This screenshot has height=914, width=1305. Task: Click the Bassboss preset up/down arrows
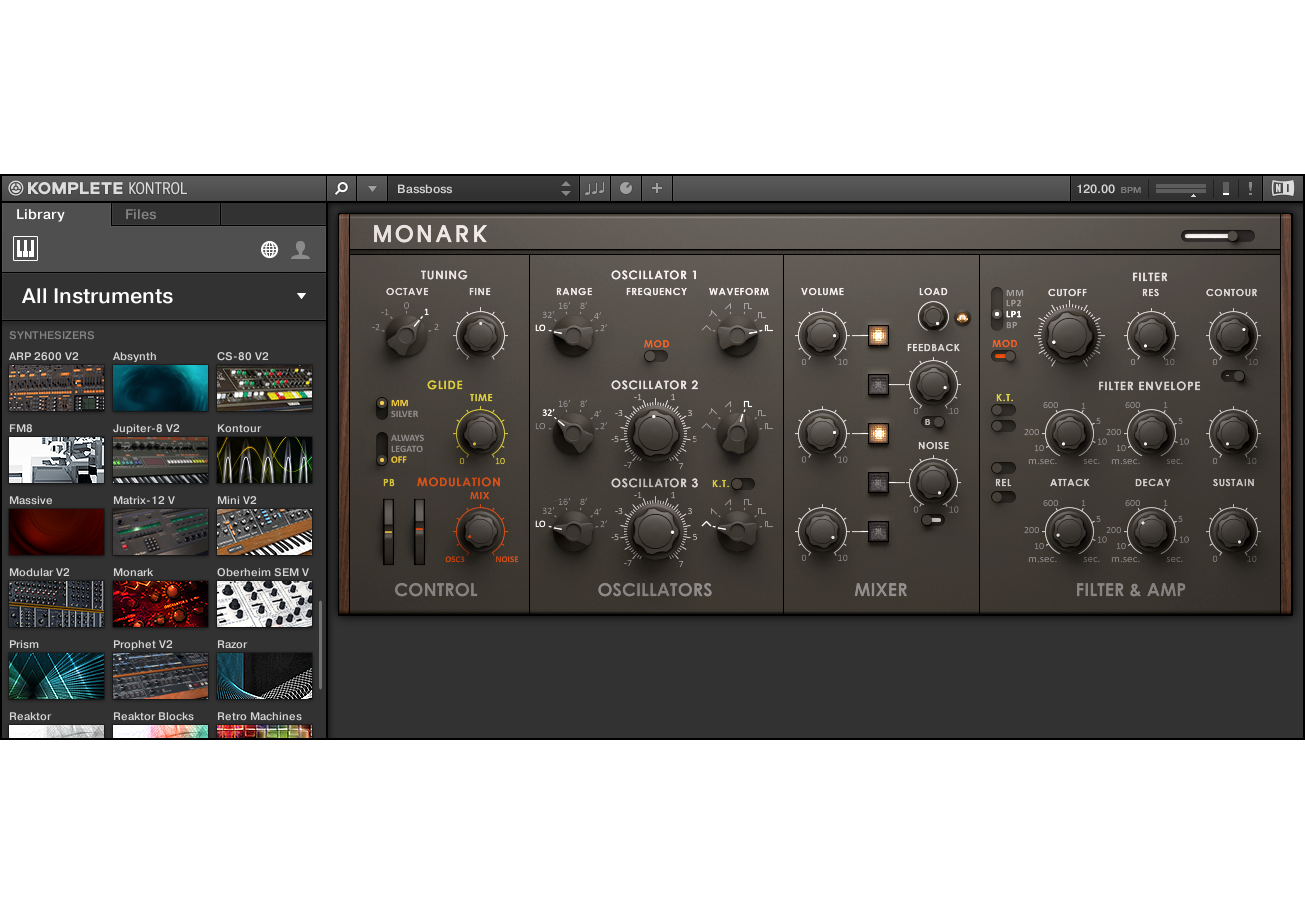566,188
